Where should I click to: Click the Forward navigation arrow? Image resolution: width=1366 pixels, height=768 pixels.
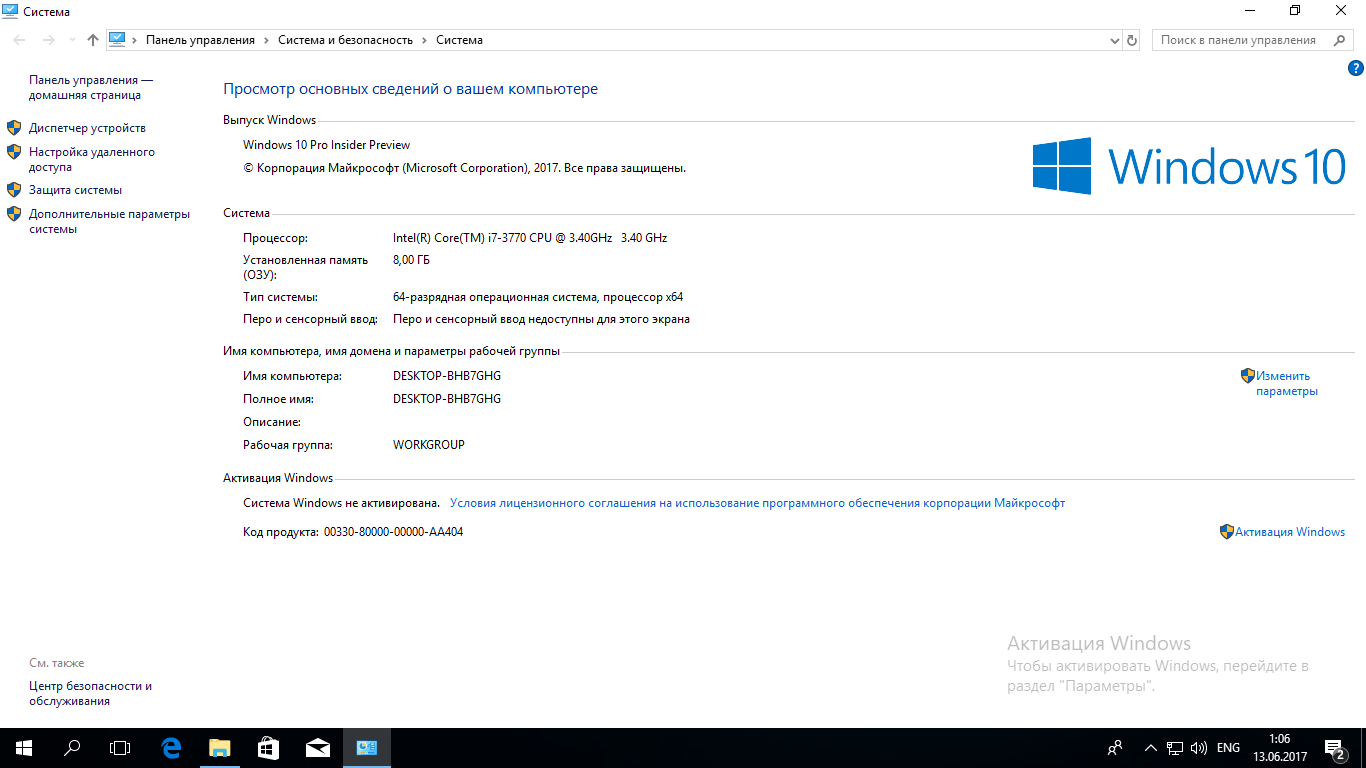48,40
